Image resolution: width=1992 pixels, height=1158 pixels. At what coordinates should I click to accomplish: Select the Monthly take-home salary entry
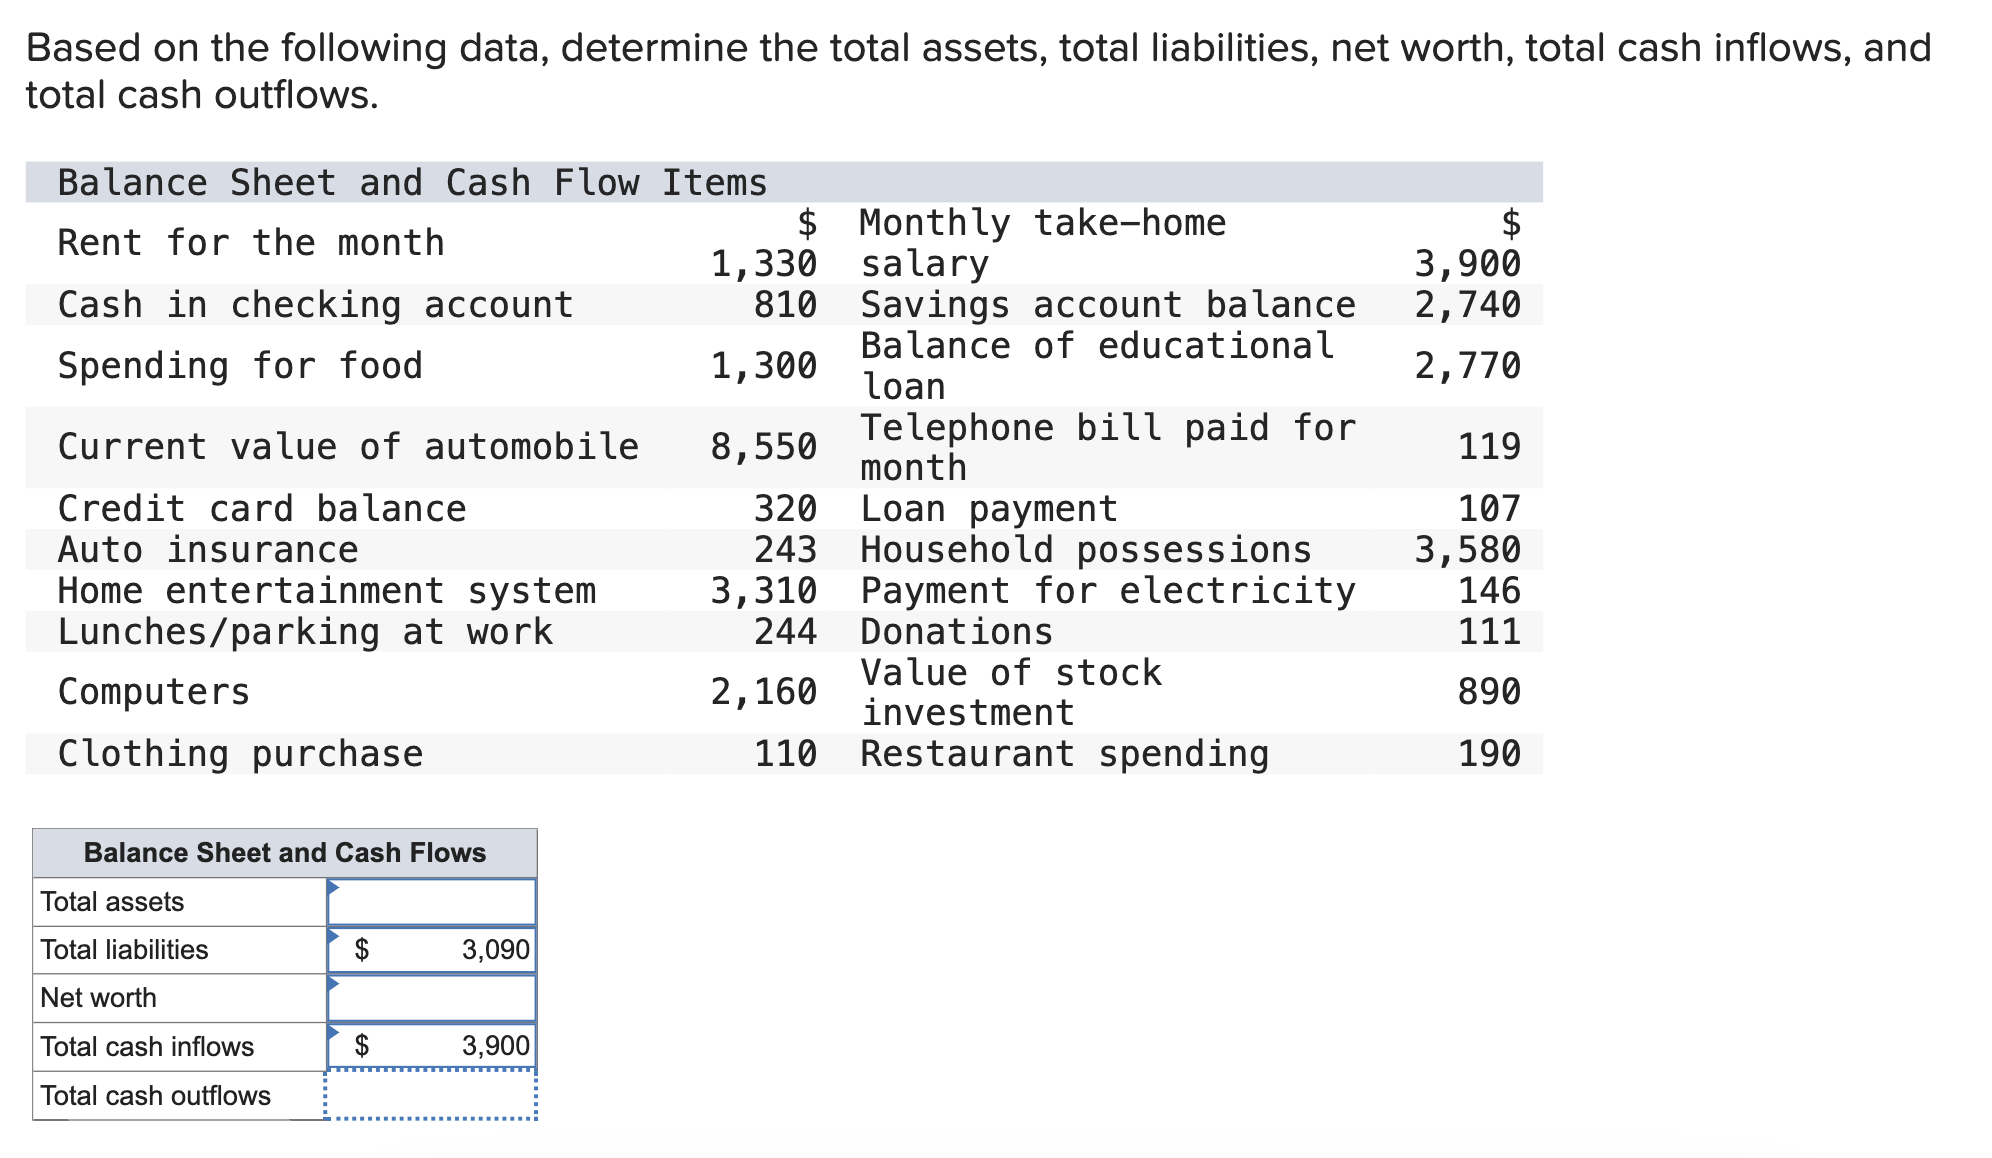1044,242
